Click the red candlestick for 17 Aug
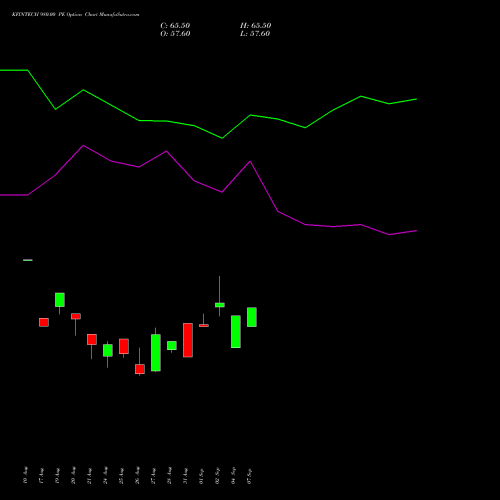 pos(44,322)
